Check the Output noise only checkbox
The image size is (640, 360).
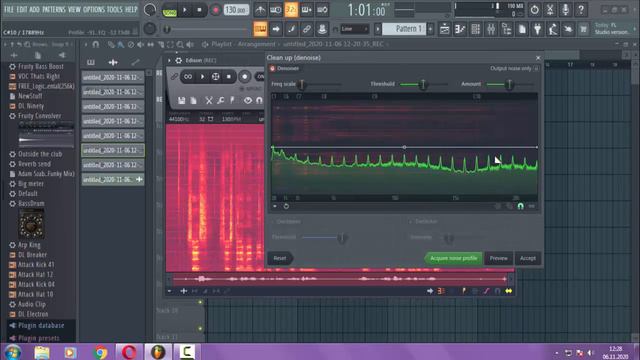click(536, 69)
